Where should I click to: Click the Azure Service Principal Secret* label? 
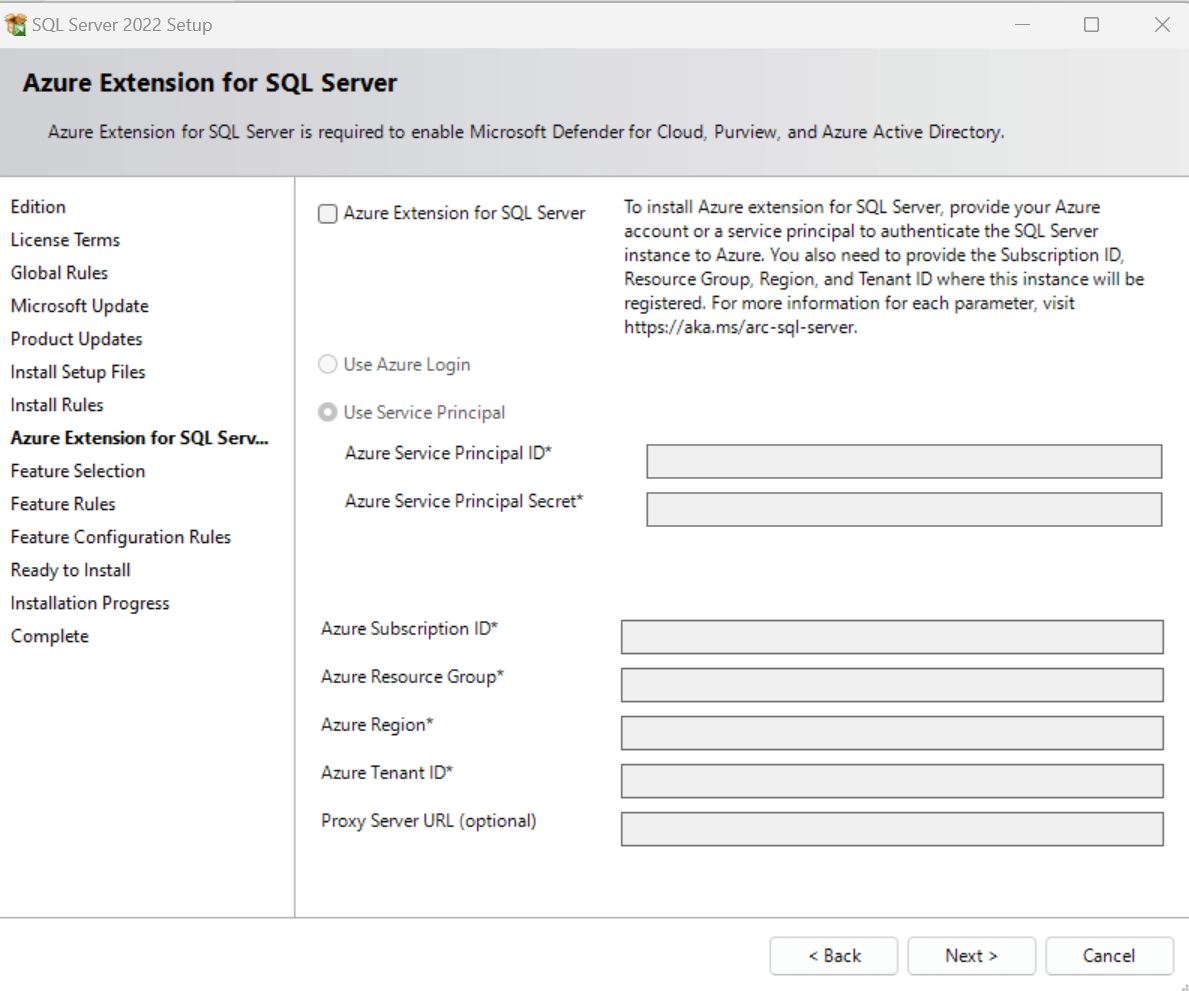click(464, 501)
